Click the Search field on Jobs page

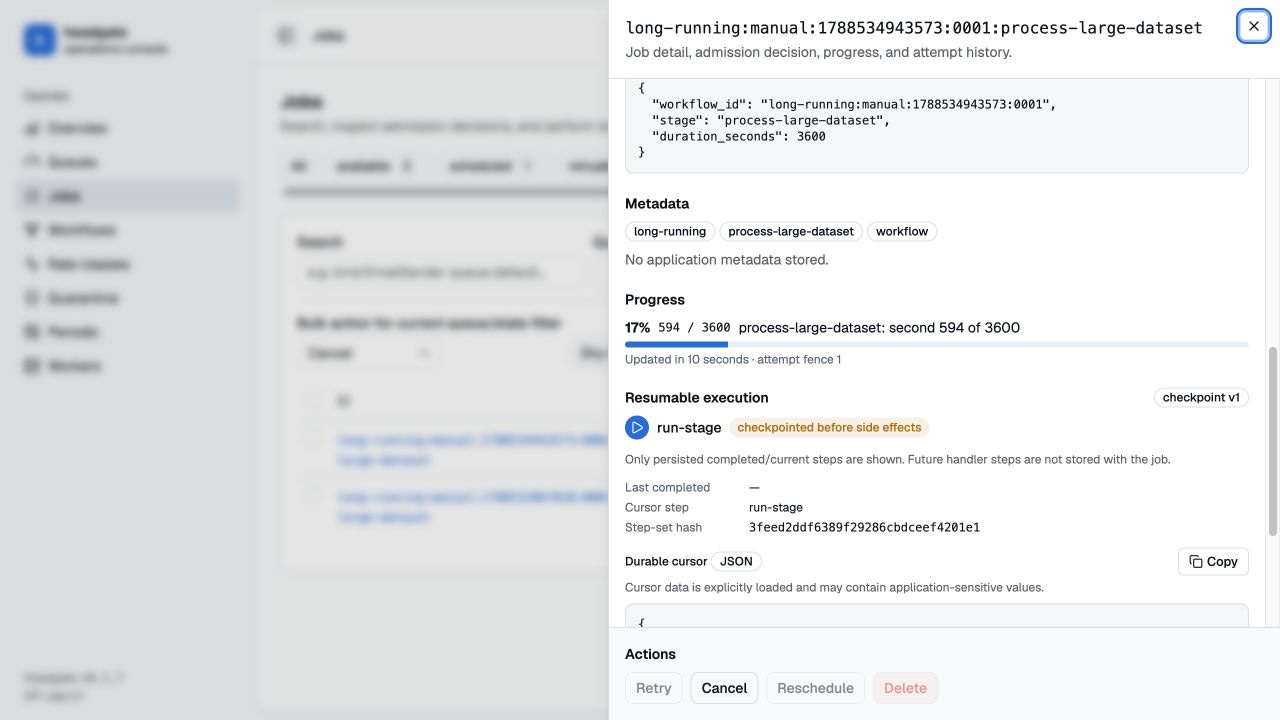coord(440,272)
